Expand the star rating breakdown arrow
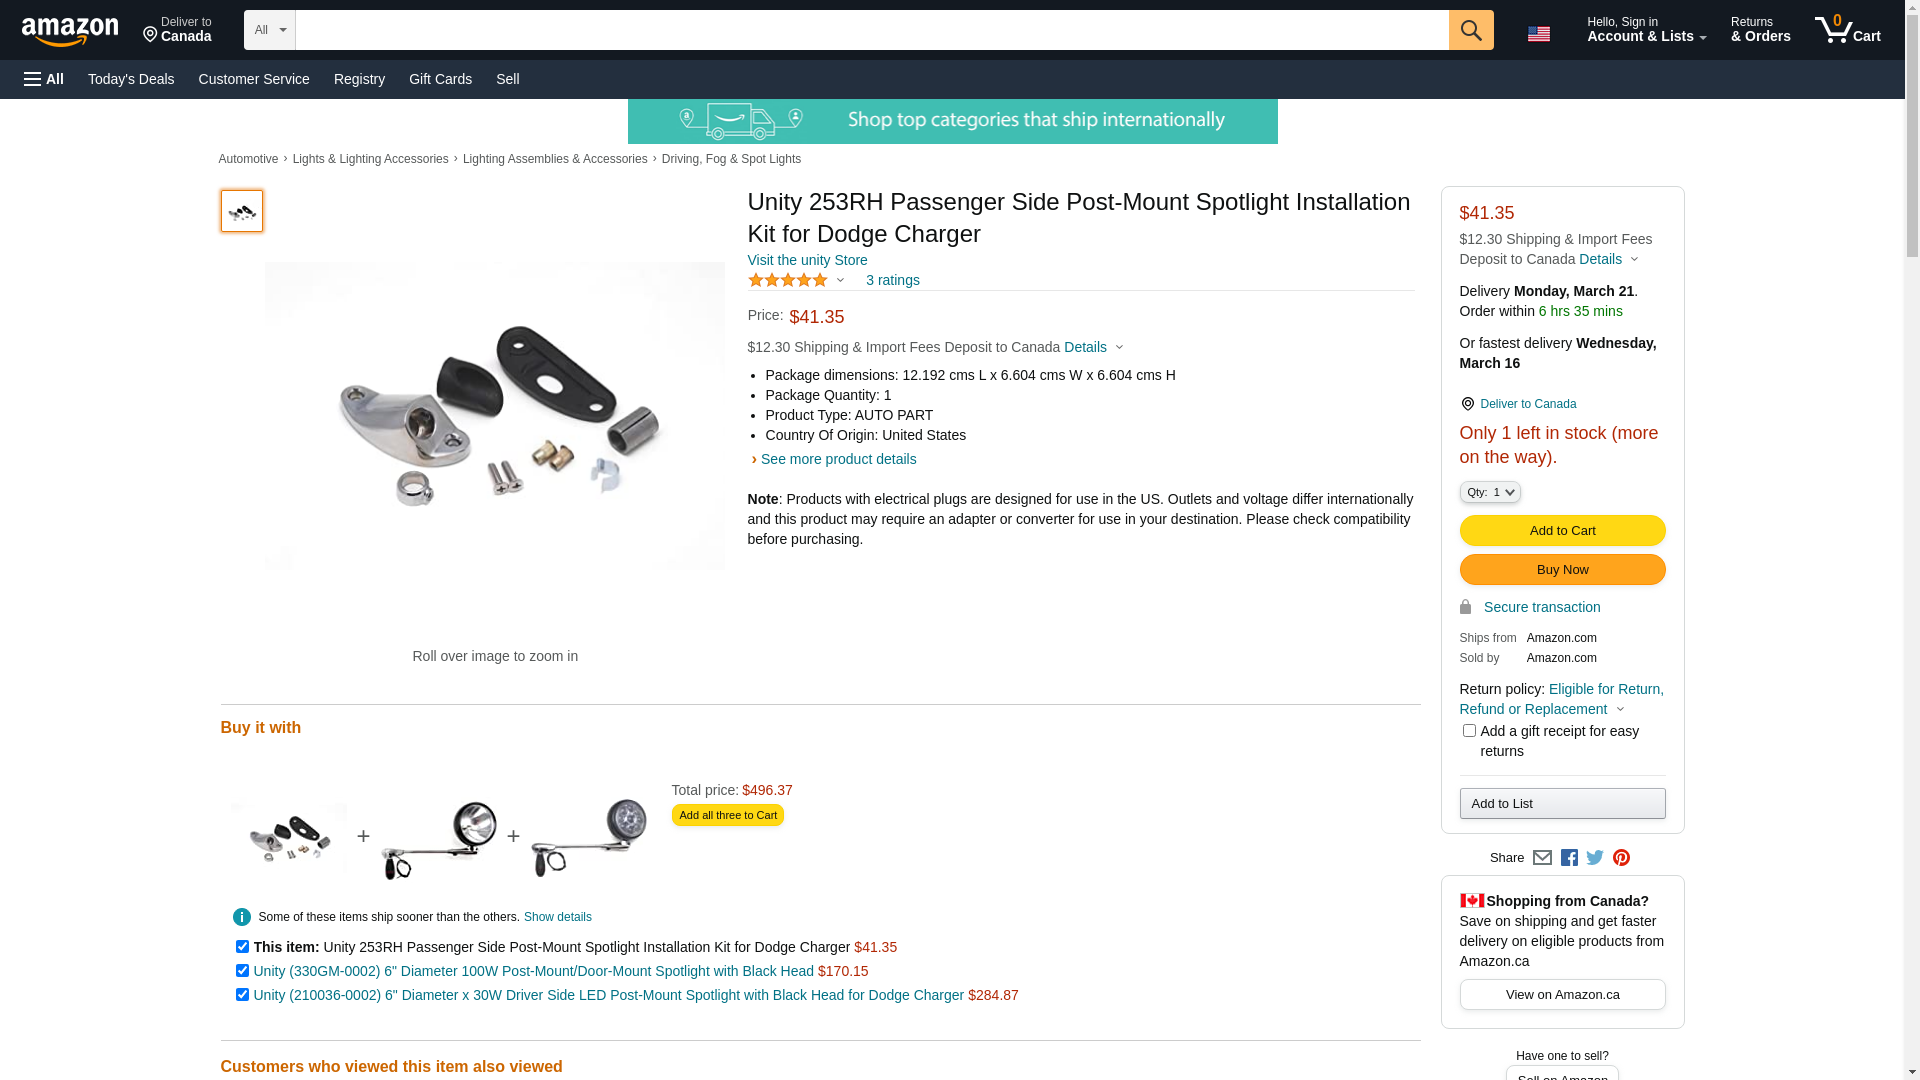This screenshot has width=1920, height=1080. (840, 281)
